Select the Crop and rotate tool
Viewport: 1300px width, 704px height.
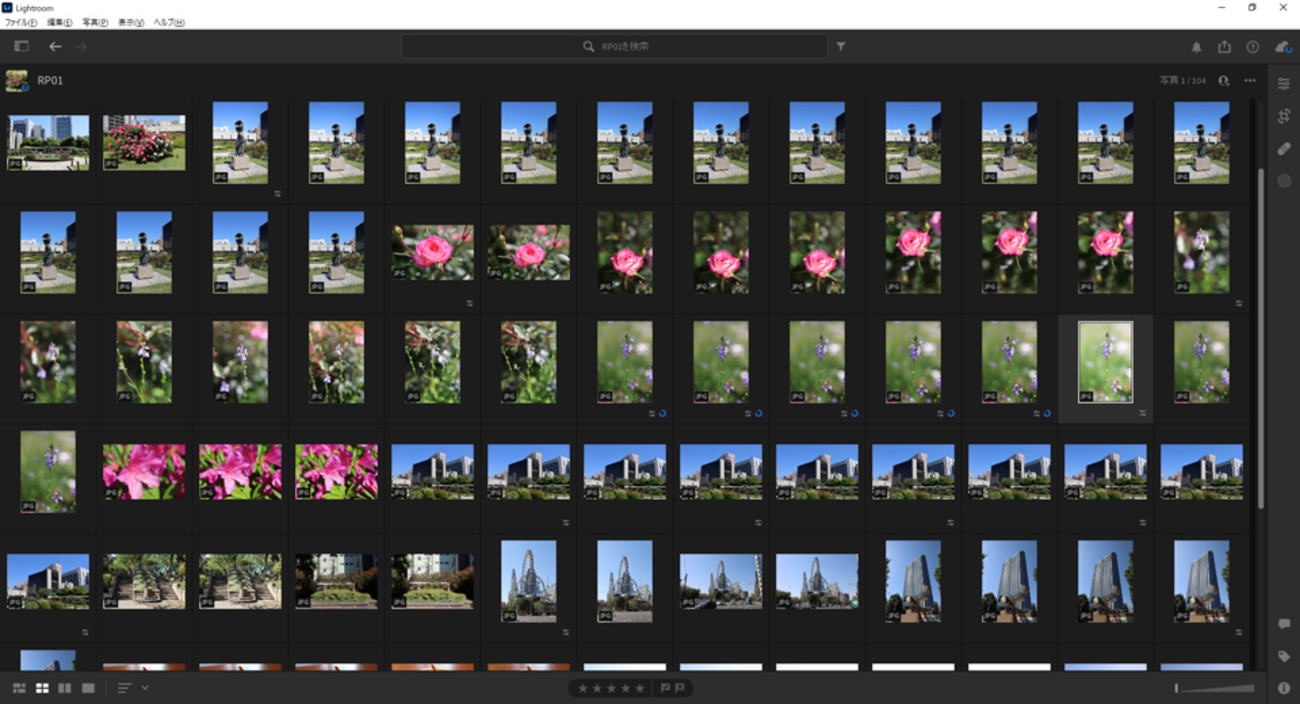[x=1284, y=116]
